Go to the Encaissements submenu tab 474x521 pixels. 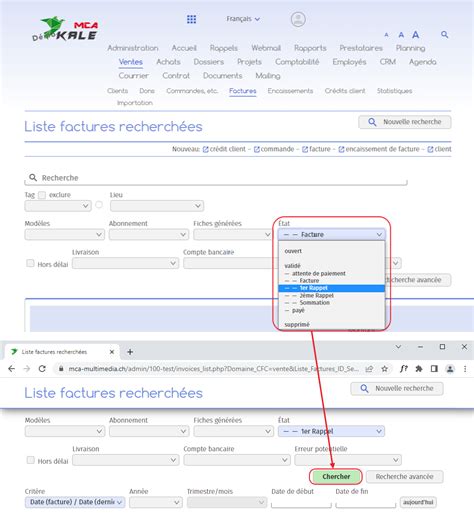coord(290,91)
